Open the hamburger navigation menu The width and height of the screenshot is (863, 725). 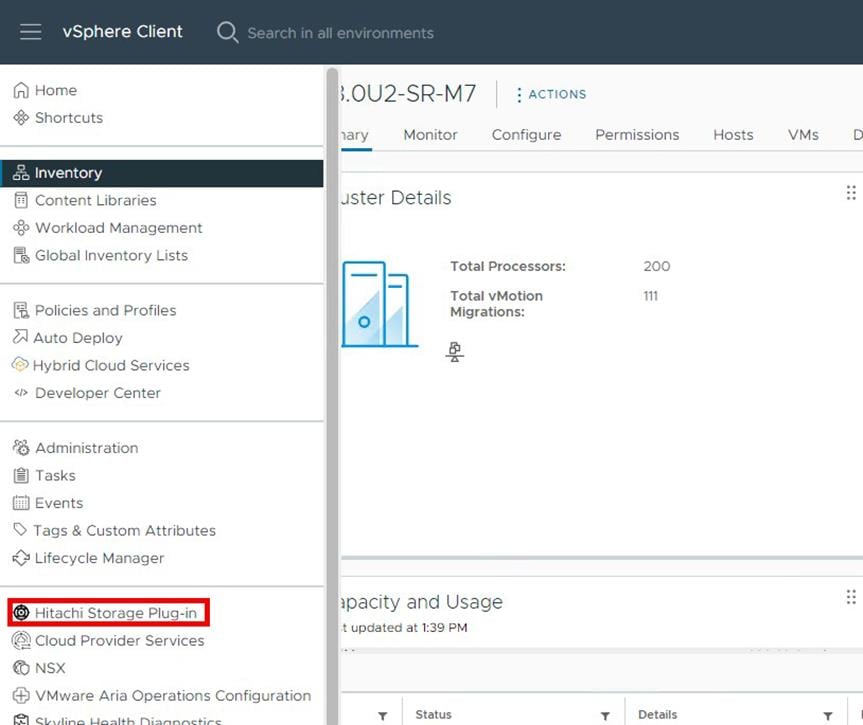[30, 32]
